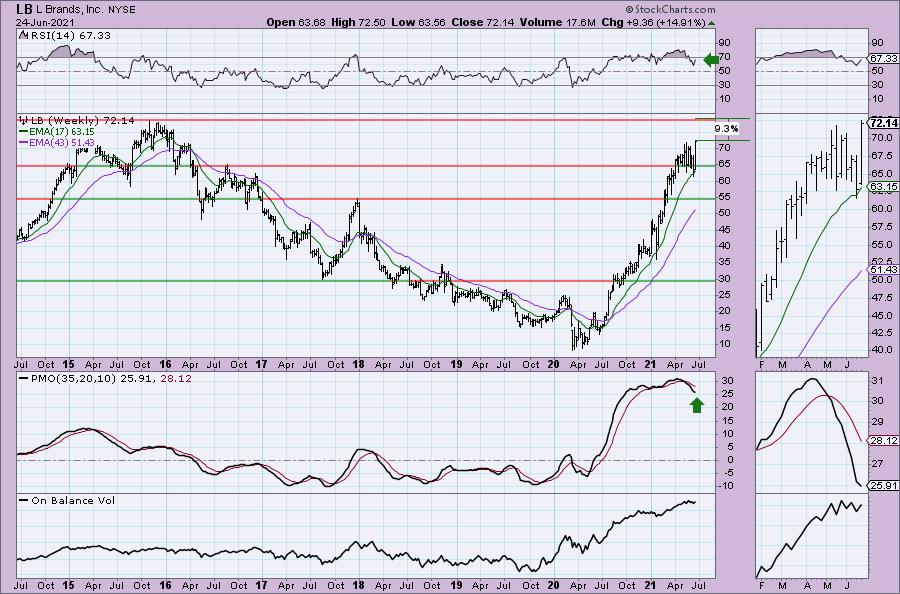Click the green up-triangle beside Chg value

click(x=712, y=23)
